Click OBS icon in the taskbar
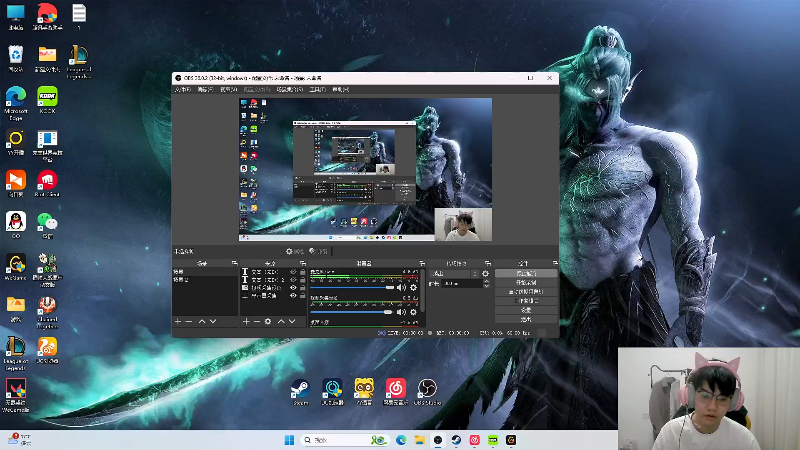The width and height of the screenshot is (800, 450). (x=438, y=440)
